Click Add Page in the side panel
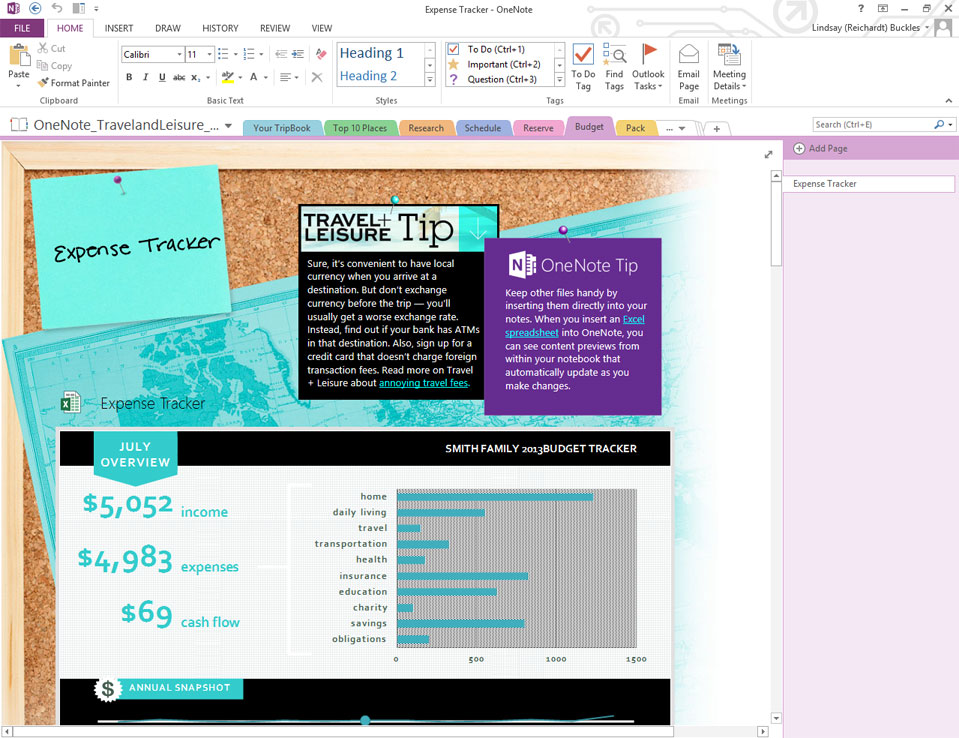Viewport: 959px width, 738px height. [820, 148]
